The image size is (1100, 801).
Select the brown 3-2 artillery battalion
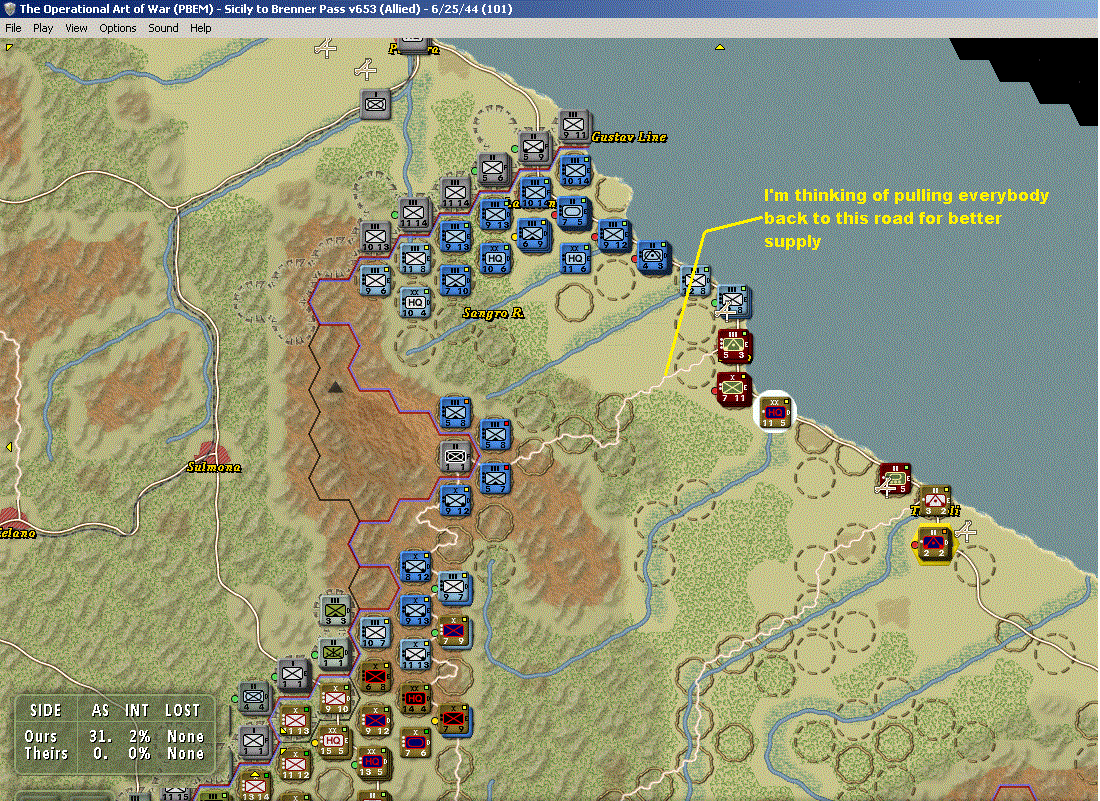point(935,501)
